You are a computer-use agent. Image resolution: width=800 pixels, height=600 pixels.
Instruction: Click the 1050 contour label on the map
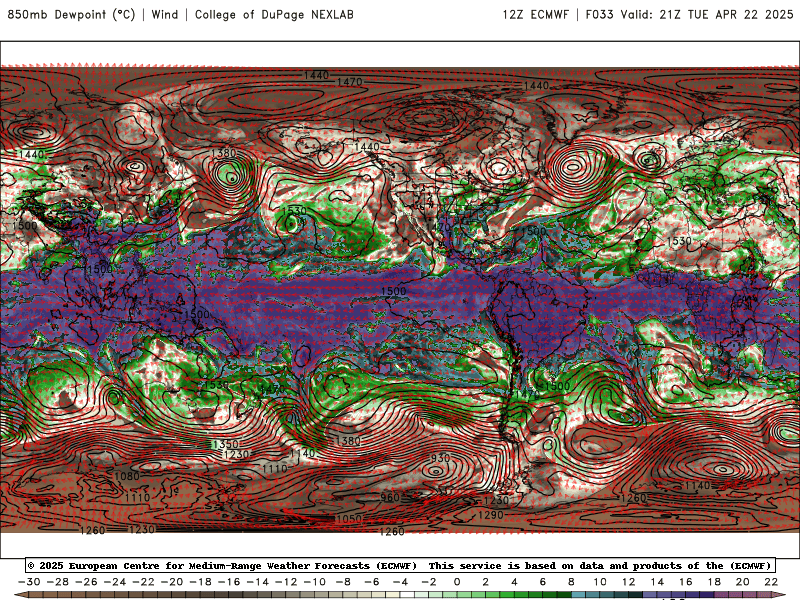click(x=349, y=519)
